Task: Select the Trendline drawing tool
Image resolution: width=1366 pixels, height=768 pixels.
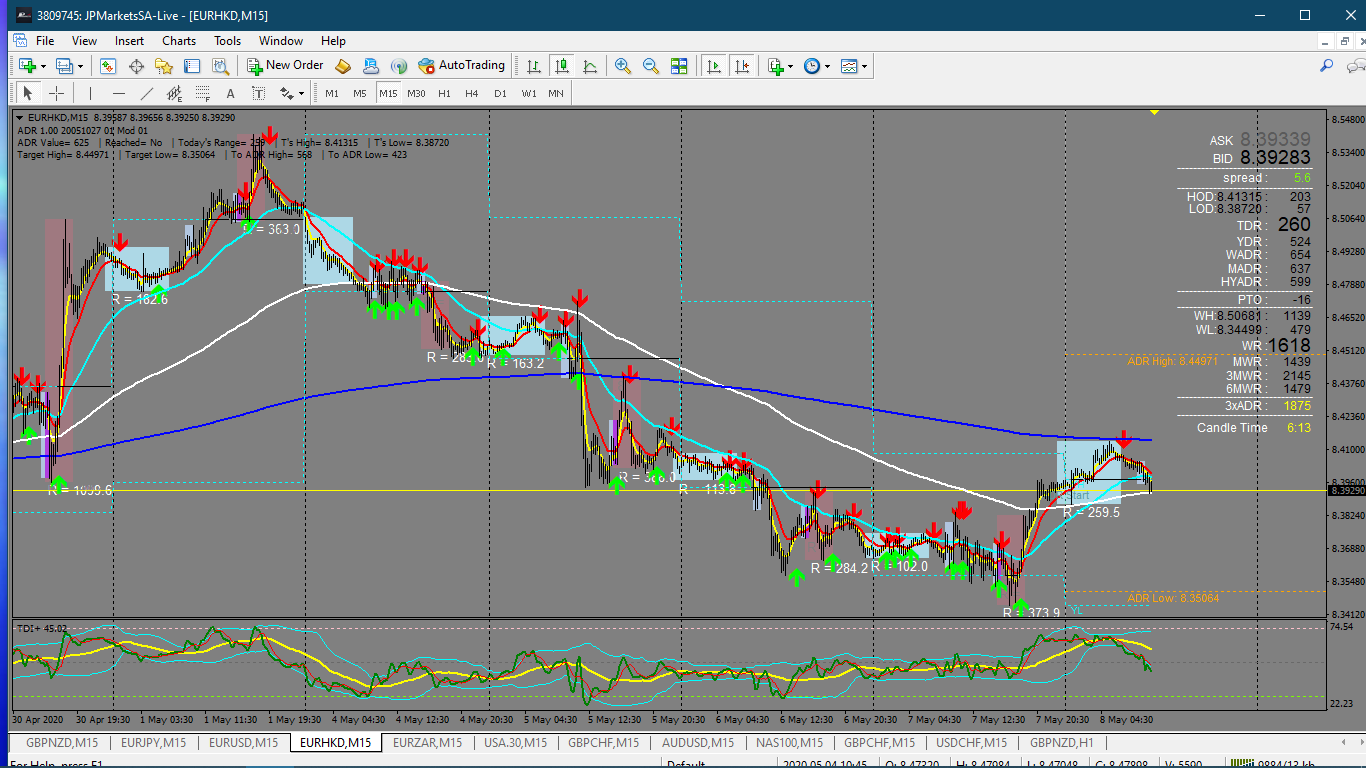Action: [x=147, y=93]
